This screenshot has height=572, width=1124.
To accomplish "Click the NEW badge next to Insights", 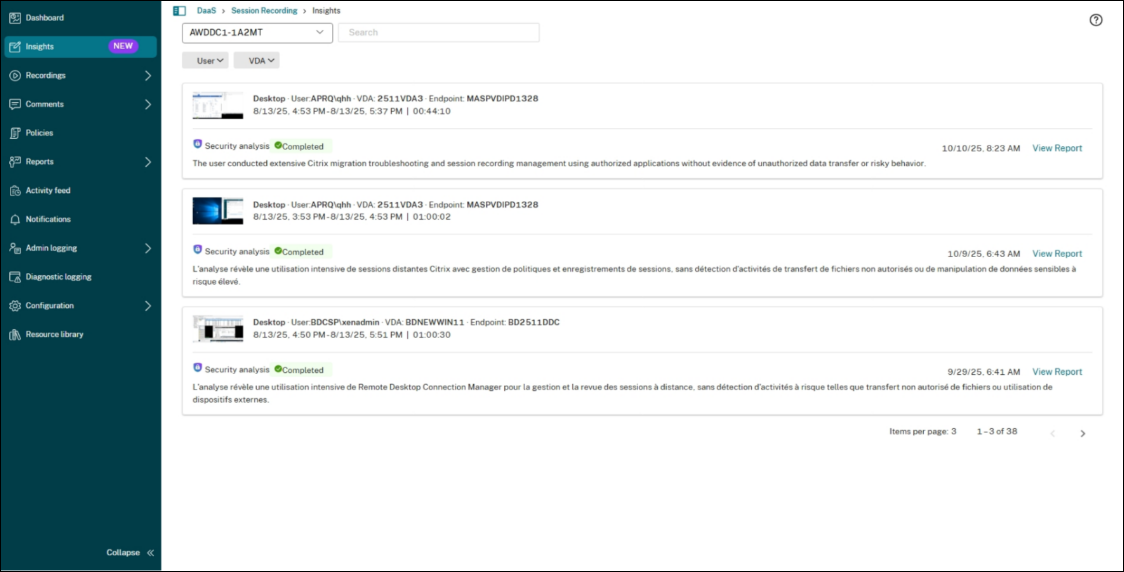I will pyautogui.click(x=123, y=46).
